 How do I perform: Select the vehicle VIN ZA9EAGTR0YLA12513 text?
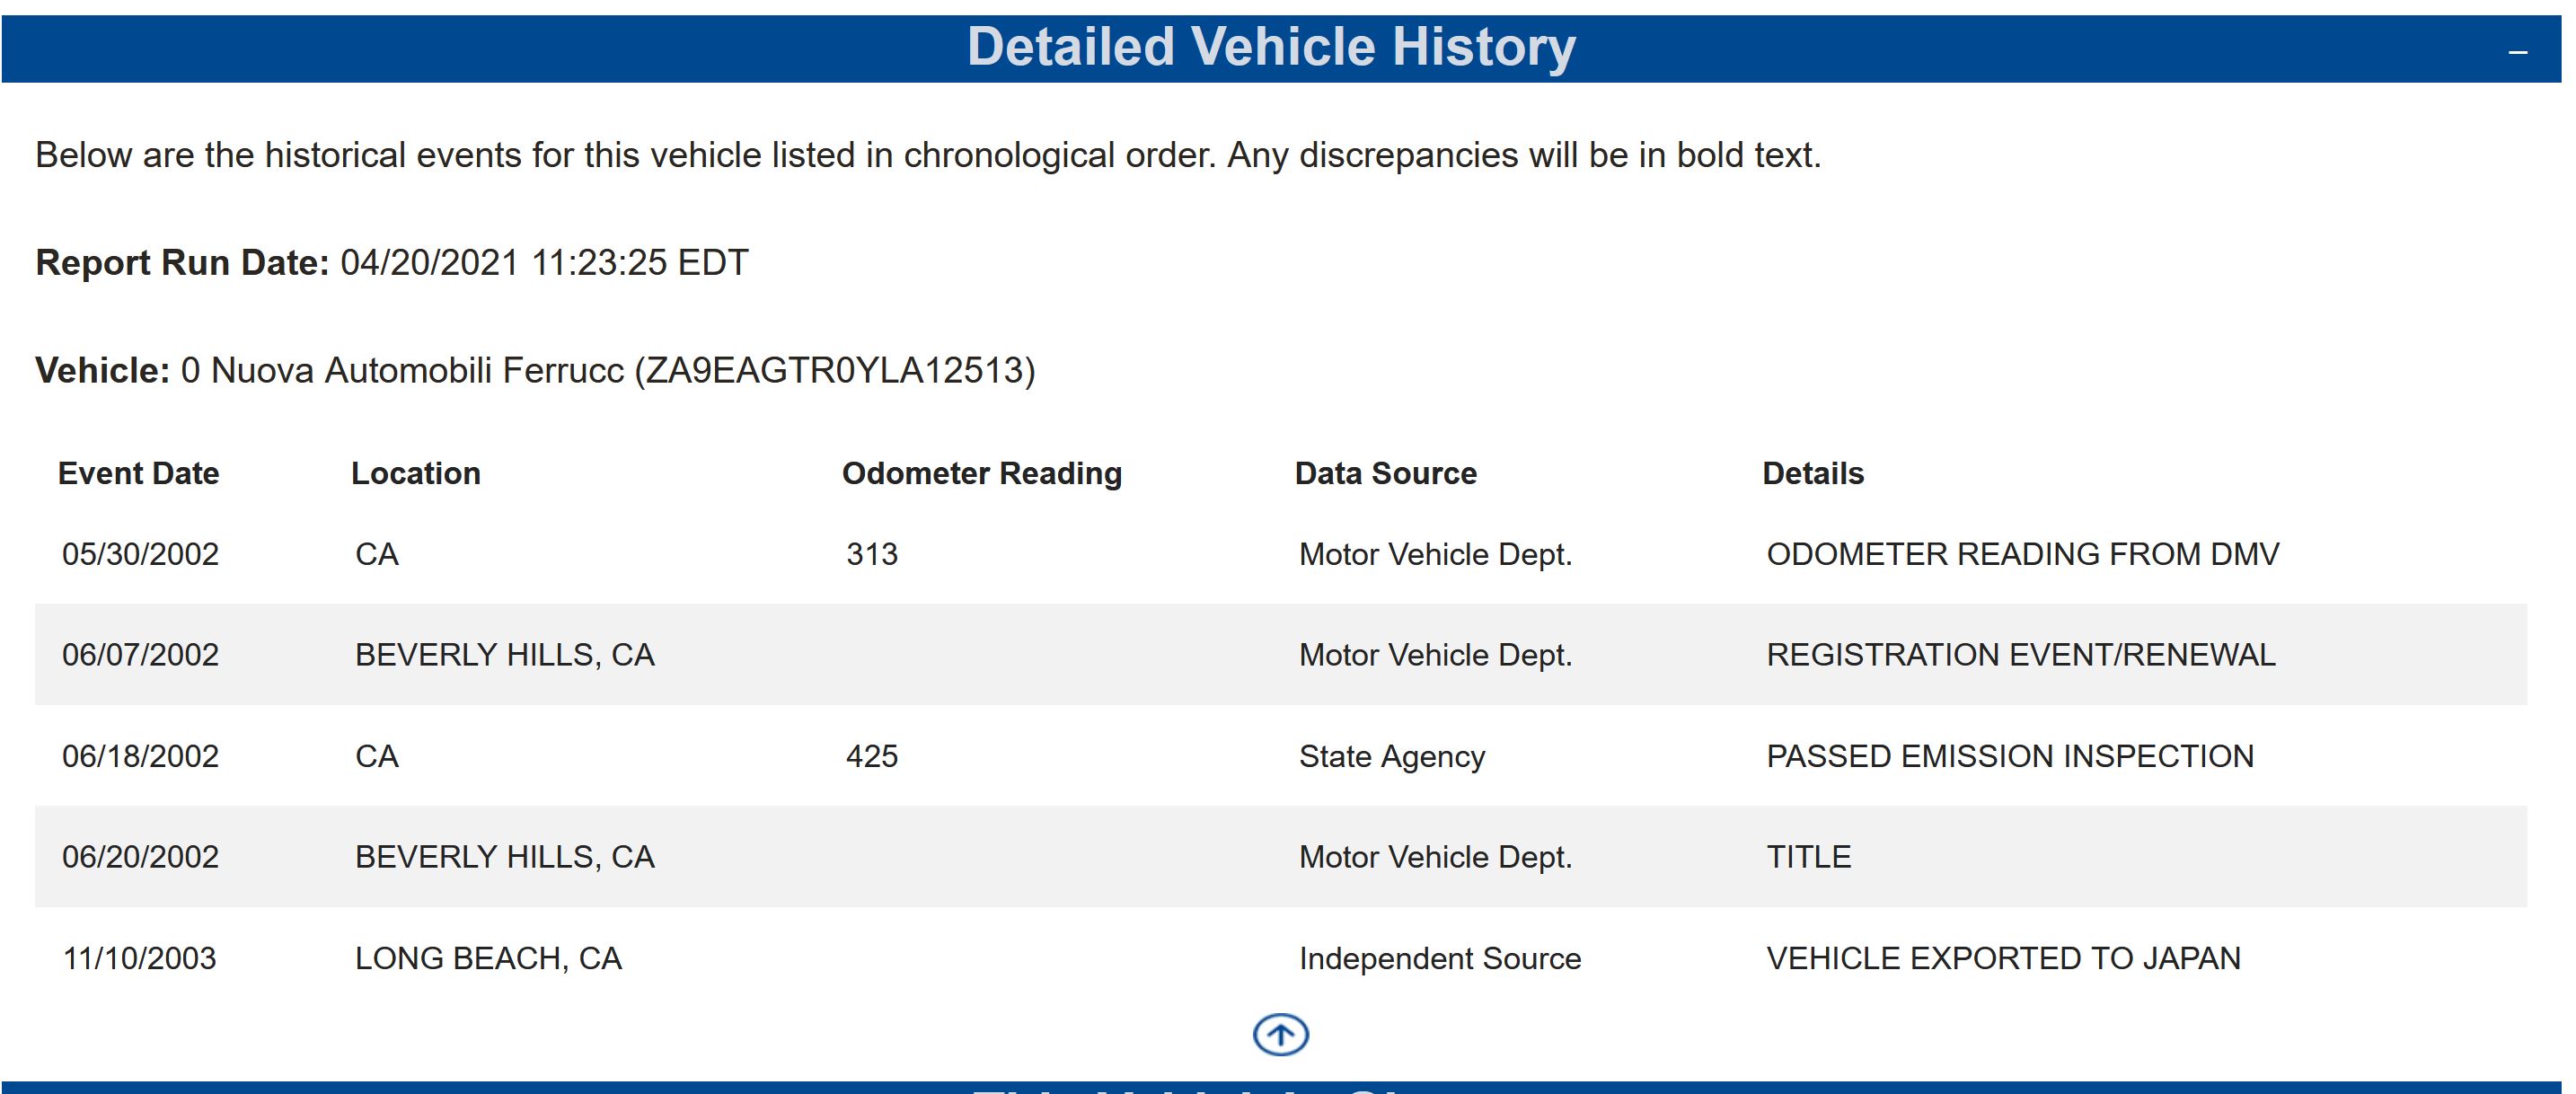(x=835, y=371)
